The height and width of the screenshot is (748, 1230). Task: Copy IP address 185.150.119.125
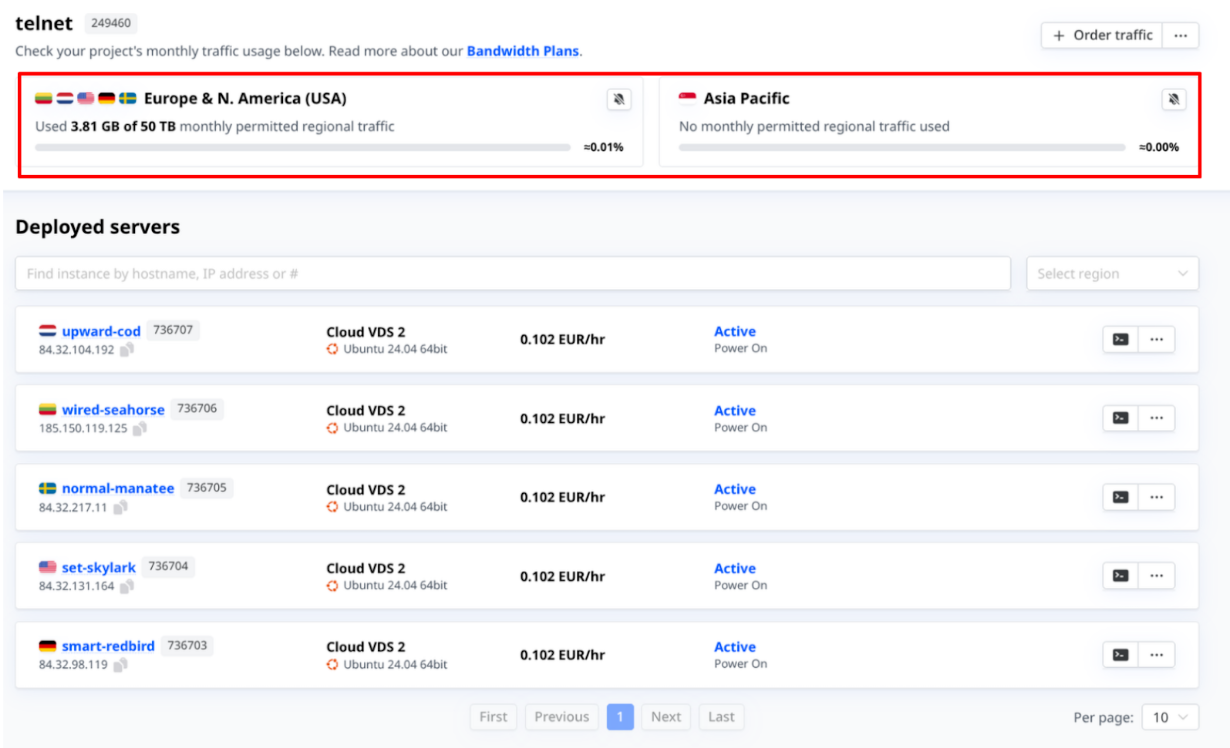pos(140,429)
